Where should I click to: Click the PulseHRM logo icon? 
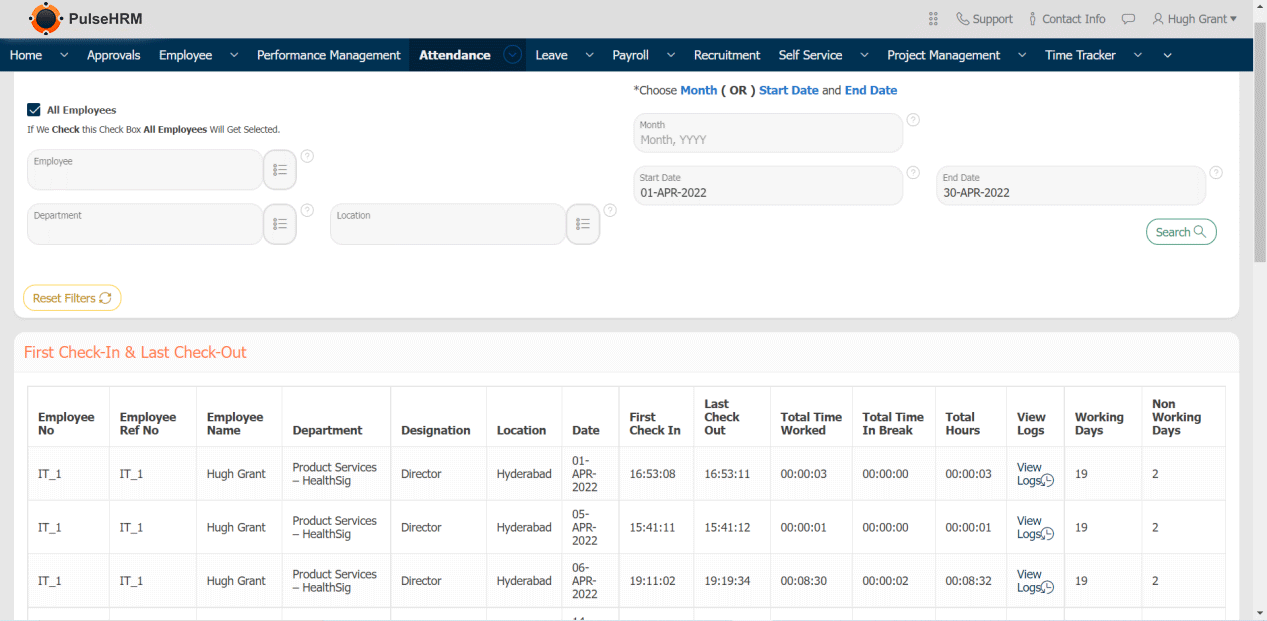coord(45,18)
